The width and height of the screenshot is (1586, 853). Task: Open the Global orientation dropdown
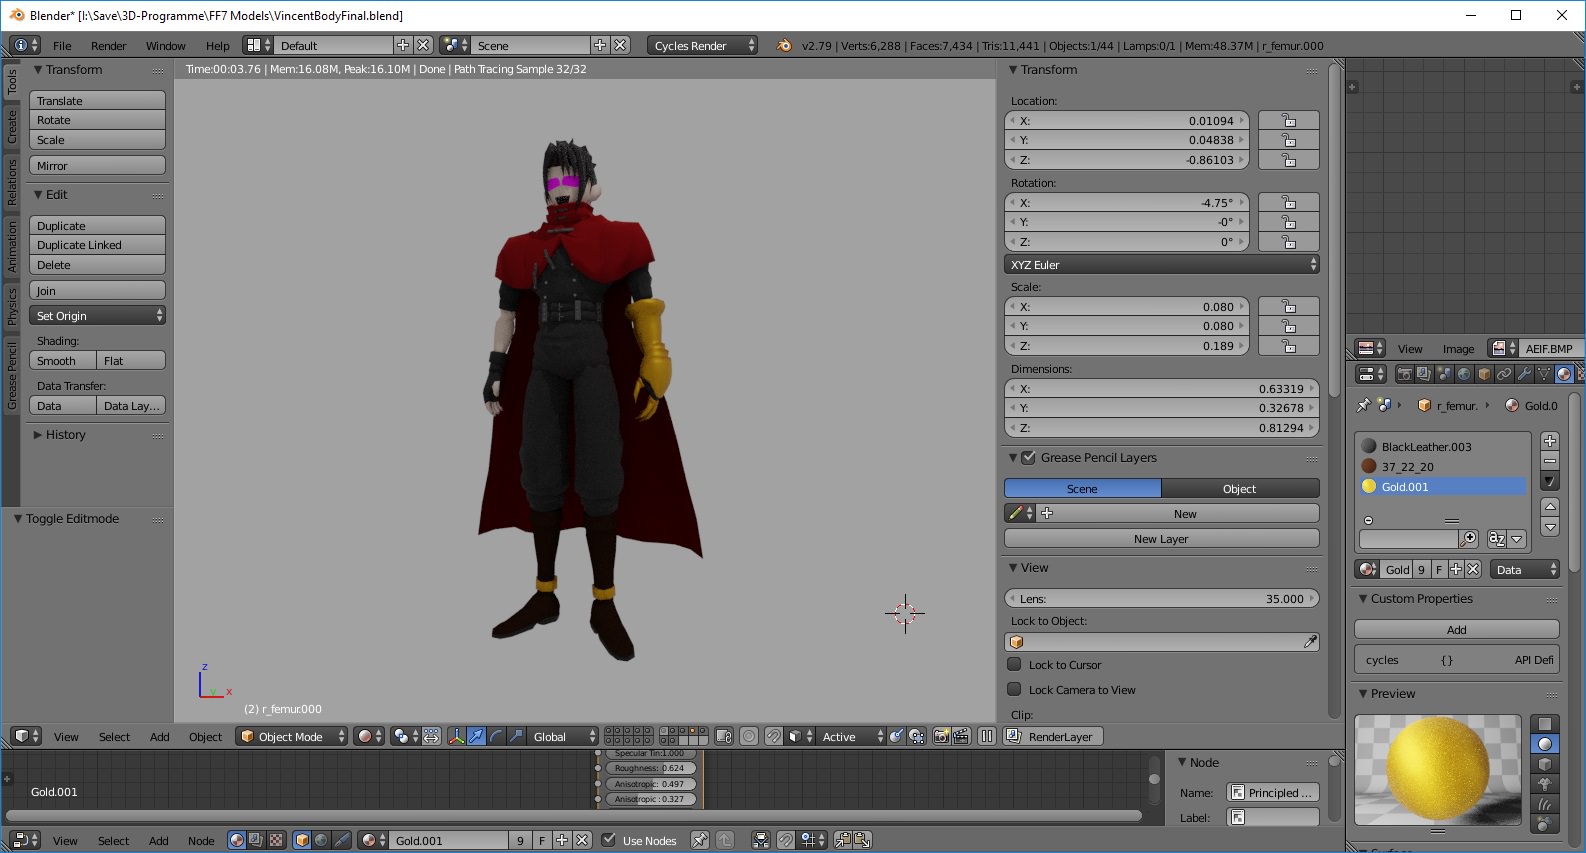click(x=563, y=736)
